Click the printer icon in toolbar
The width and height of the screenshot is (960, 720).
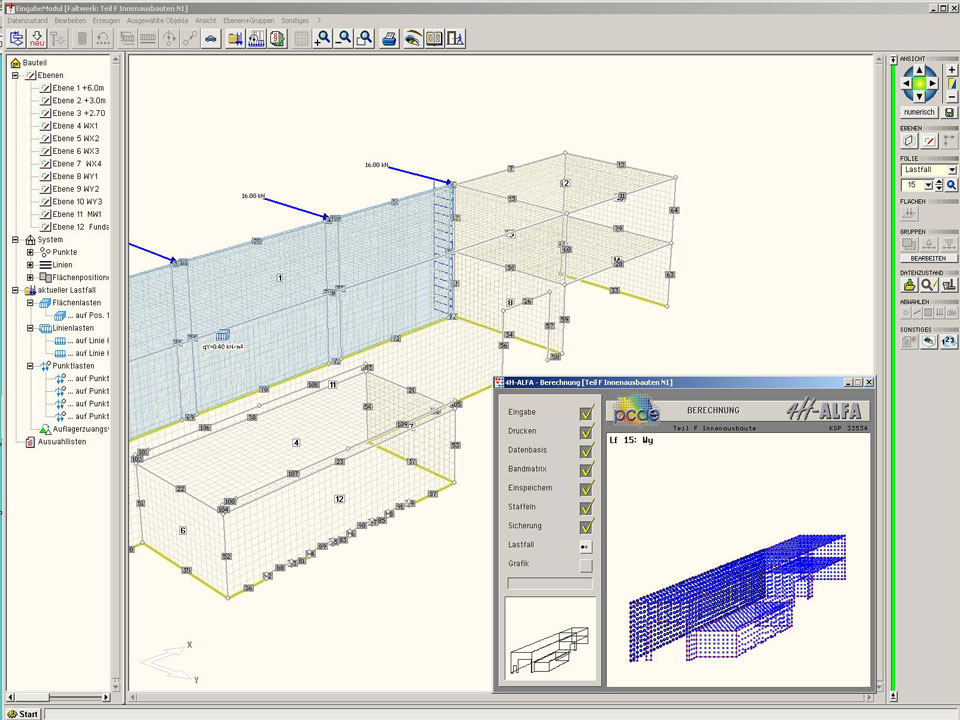click(x=390, y=39)
